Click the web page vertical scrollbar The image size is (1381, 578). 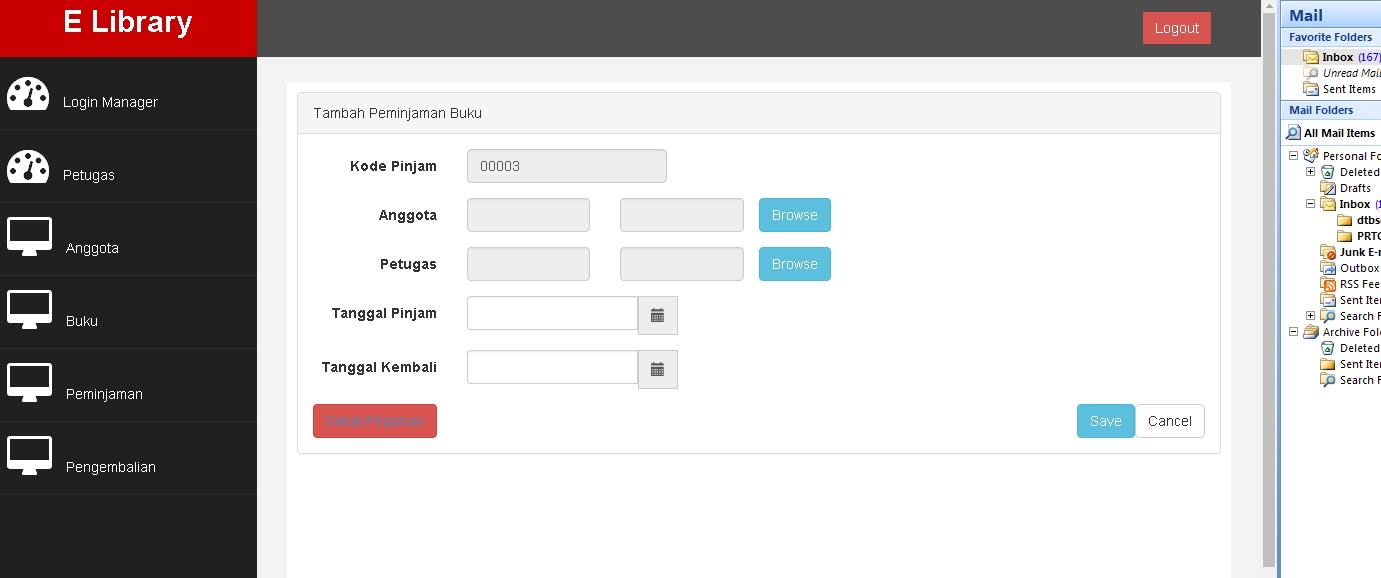(1270, 289)
